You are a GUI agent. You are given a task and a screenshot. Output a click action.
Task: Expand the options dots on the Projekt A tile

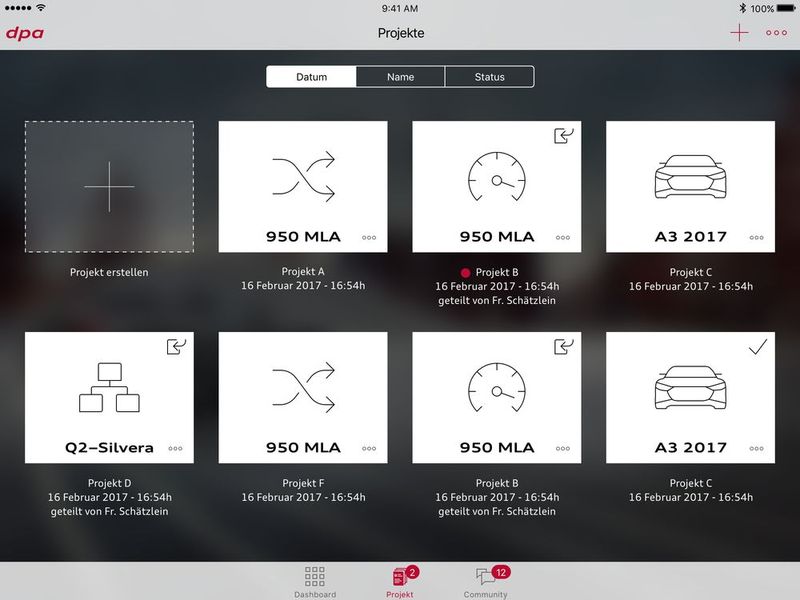[369, 238]
